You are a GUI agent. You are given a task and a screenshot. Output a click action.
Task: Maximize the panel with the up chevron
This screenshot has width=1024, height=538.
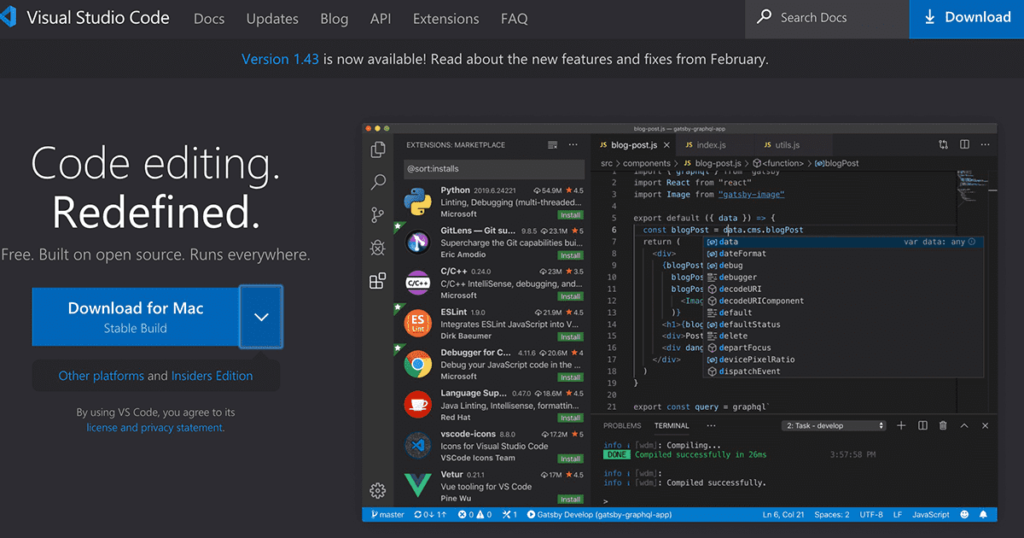(x=964, y=426)
